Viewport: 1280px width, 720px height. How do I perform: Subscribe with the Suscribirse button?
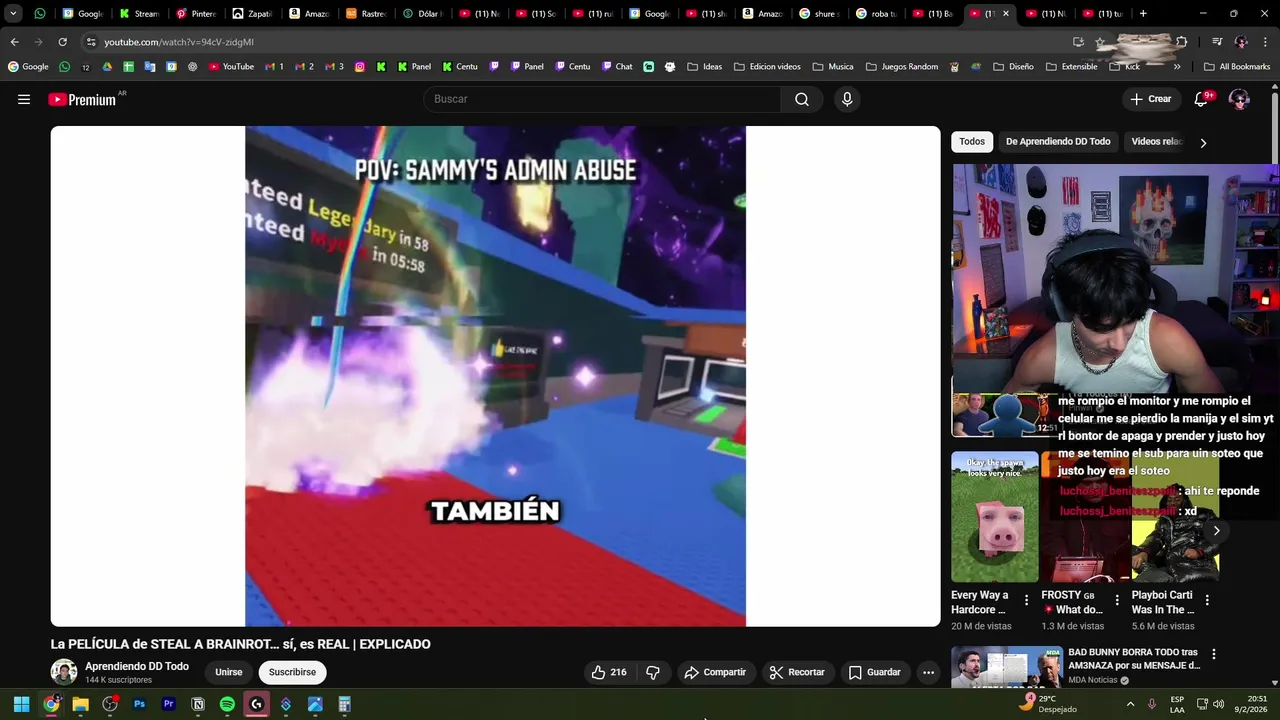click(292, 672)
